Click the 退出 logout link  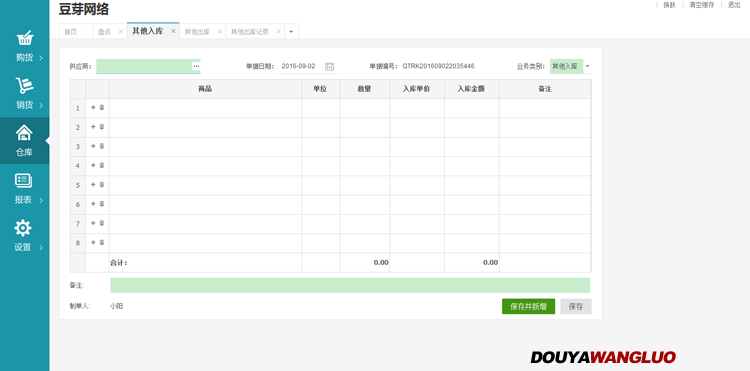pos(734,5)
